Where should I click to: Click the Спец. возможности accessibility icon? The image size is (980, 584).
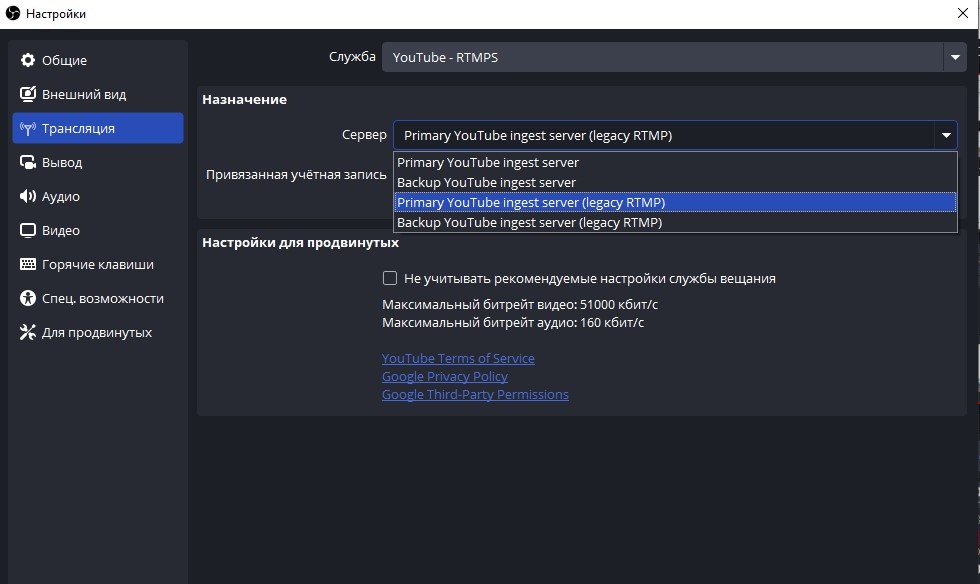(28, 299)
